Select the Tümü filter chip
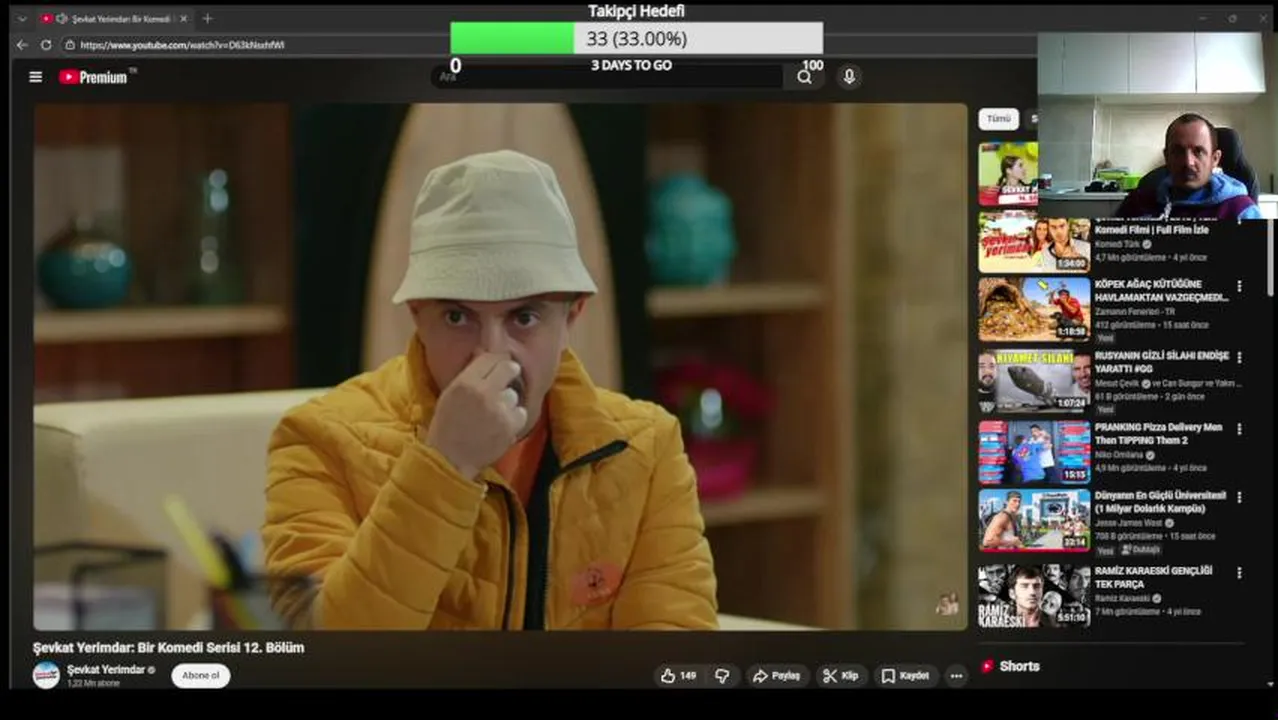The width and height of the screenshot is (1278, 720). pos(999,118)
